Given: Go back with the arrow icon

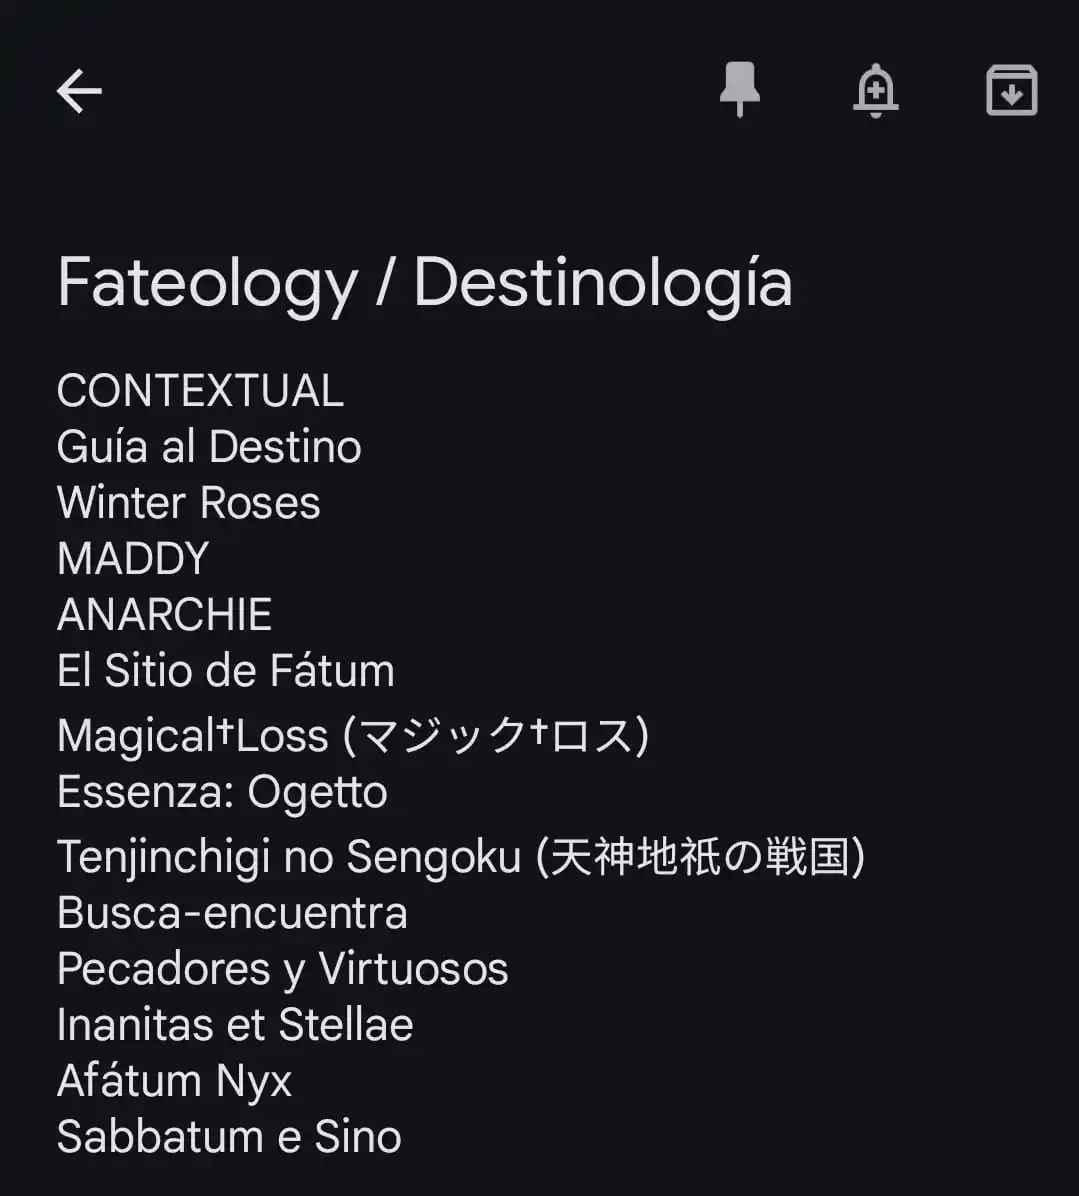Looking at the screenshot, I should point(79,91).
